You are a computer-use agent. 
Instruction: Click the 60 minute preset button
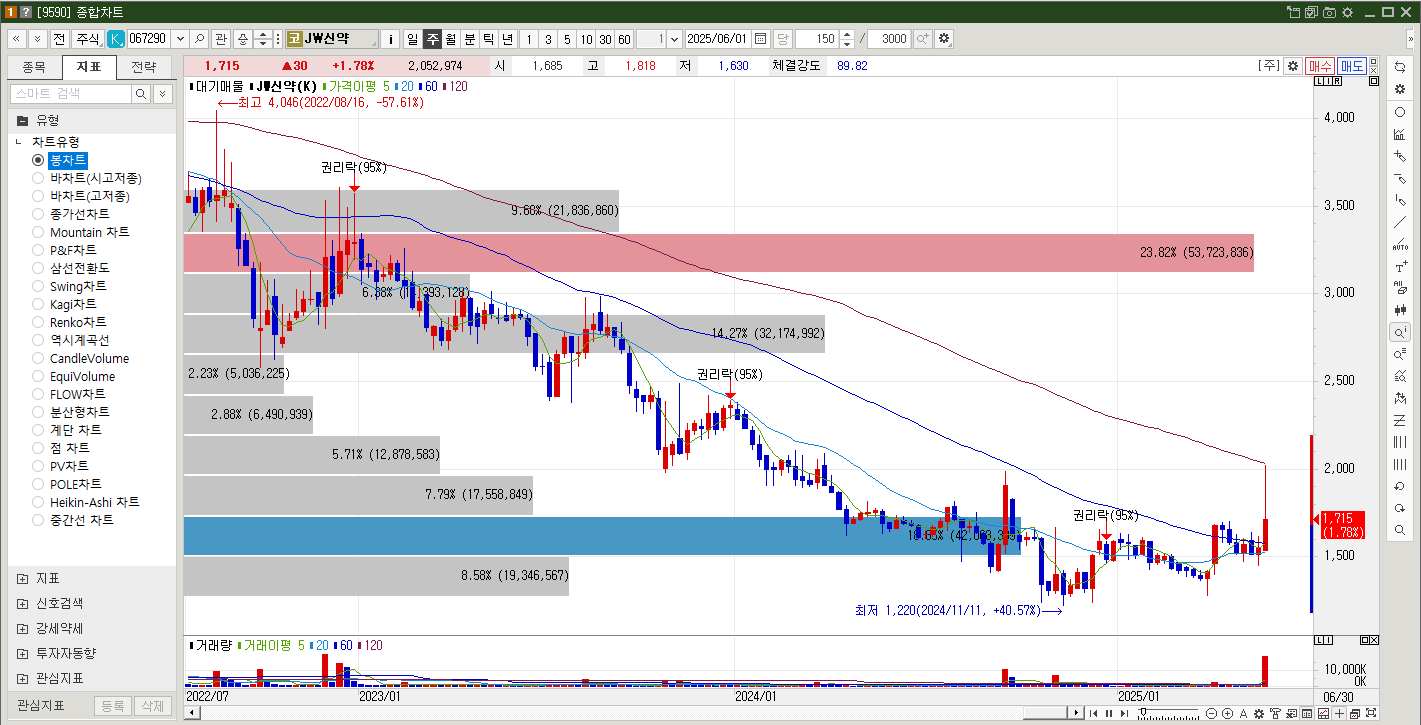coord(624,38)
